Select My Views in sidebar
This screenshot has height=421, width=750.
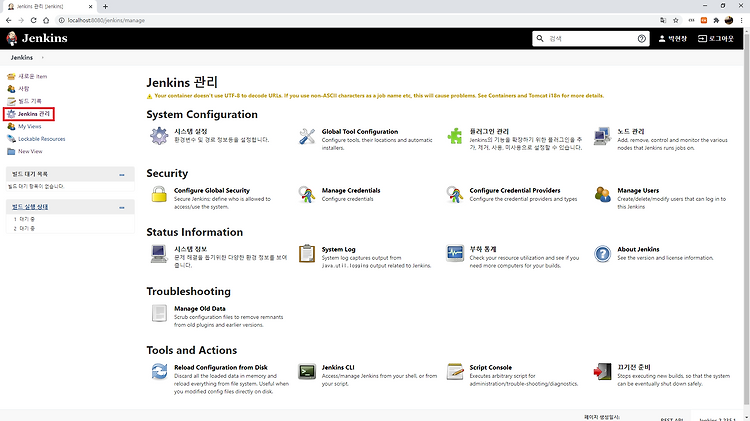click(30, 126)
